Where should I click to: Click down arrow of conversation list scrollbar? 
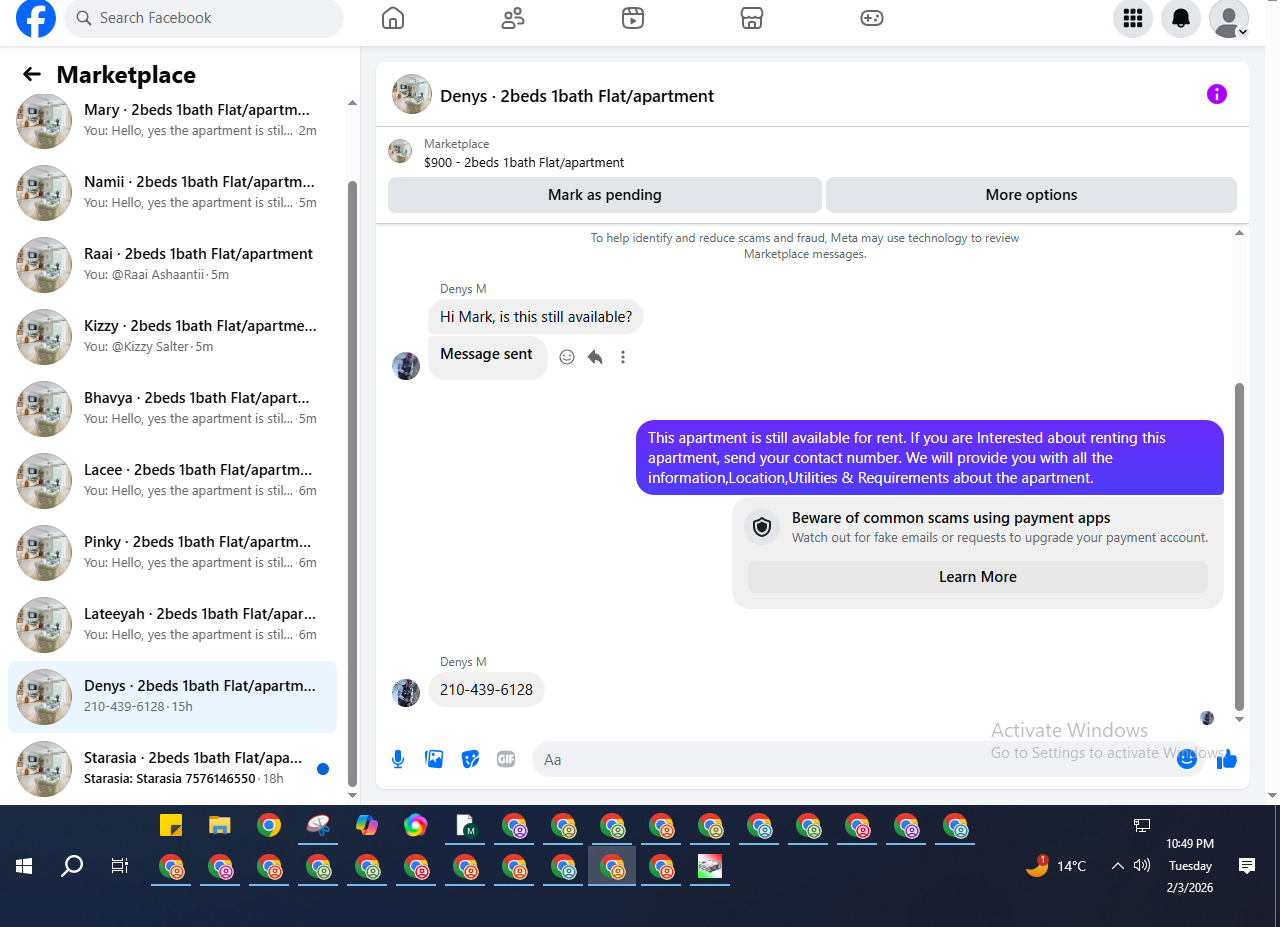point(352,795)
